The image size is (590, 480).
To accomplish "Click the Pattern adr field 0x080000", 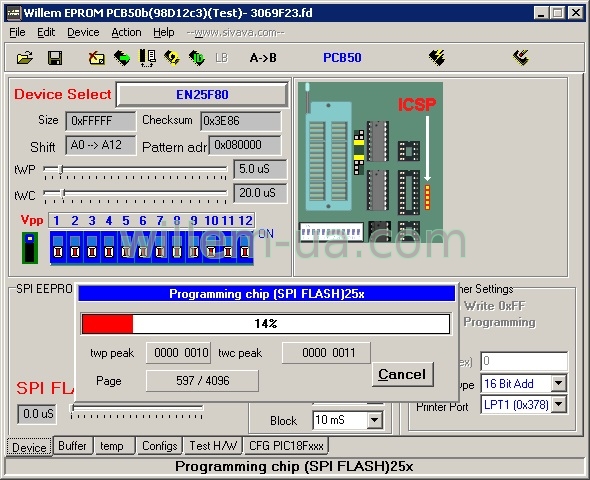I will pos(245,145).
